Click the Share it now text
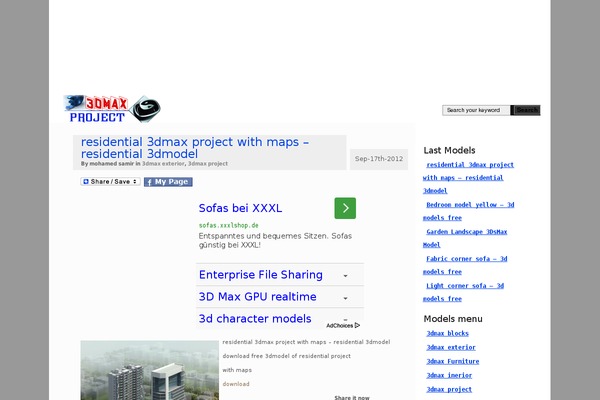This screenshot has height=400, width=600. click(x=352, y=398)
